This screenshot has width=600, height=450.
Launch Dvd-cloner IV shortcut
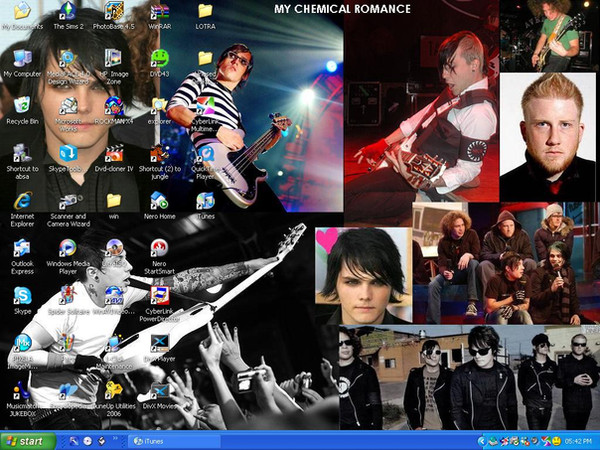(114, 153)
